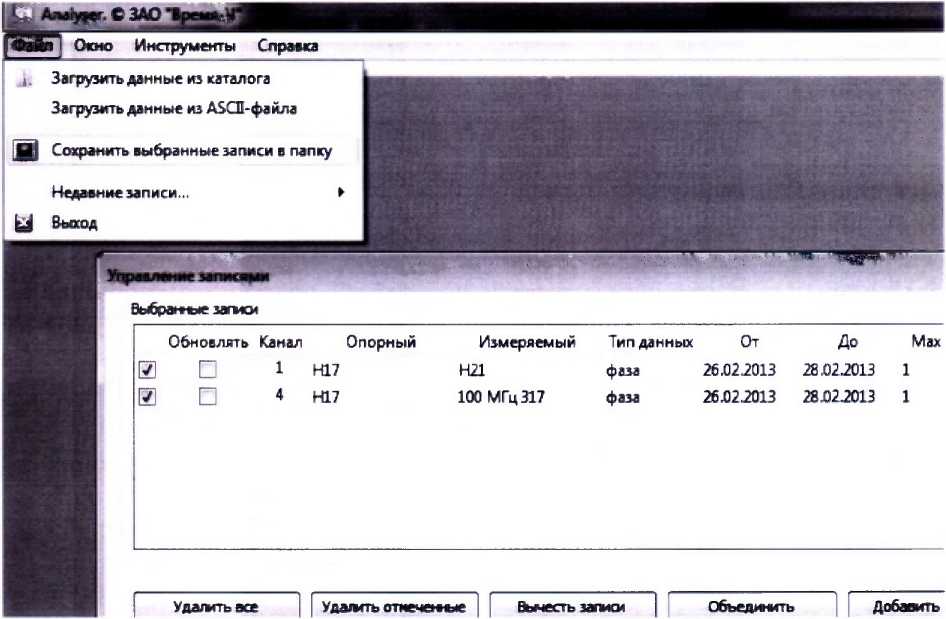Click the Объединить button
This screenshot has width=946, height=619.
[x=751, y=606]
